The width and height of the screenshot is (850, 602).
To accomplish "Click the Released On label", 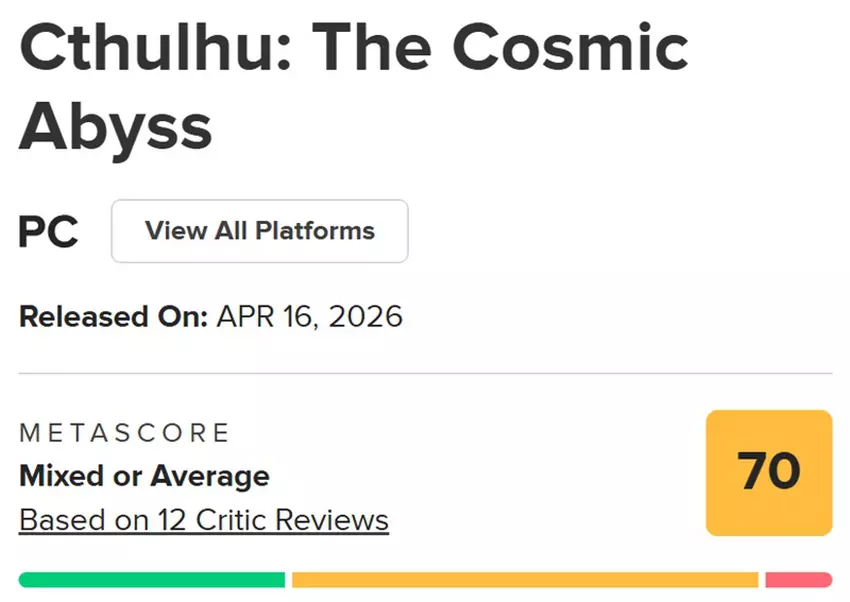I will 113,317.
